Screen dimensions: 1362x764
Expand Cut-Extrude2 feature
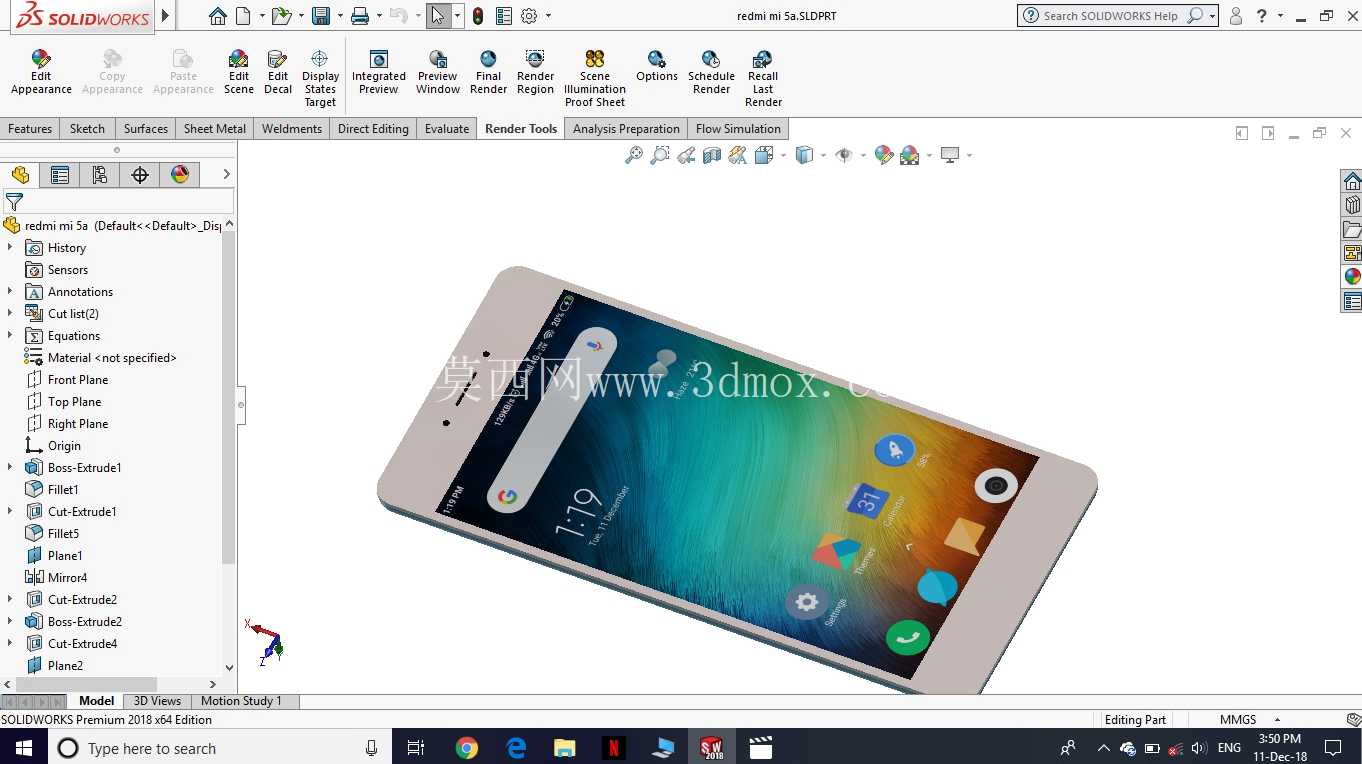point(10,599)
